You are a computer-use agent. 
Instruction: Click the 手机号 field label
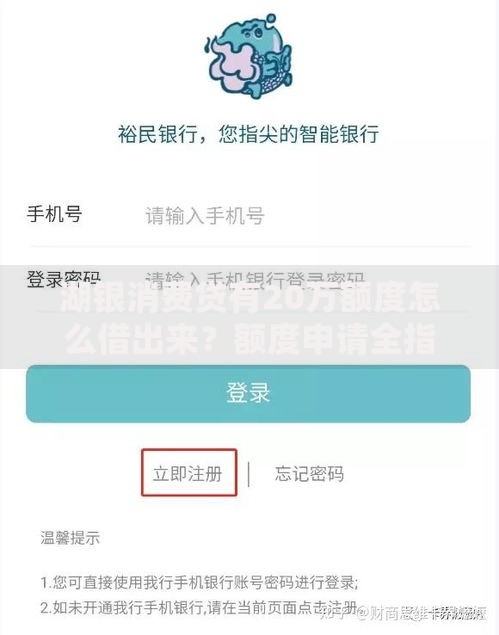click(54, 213)
